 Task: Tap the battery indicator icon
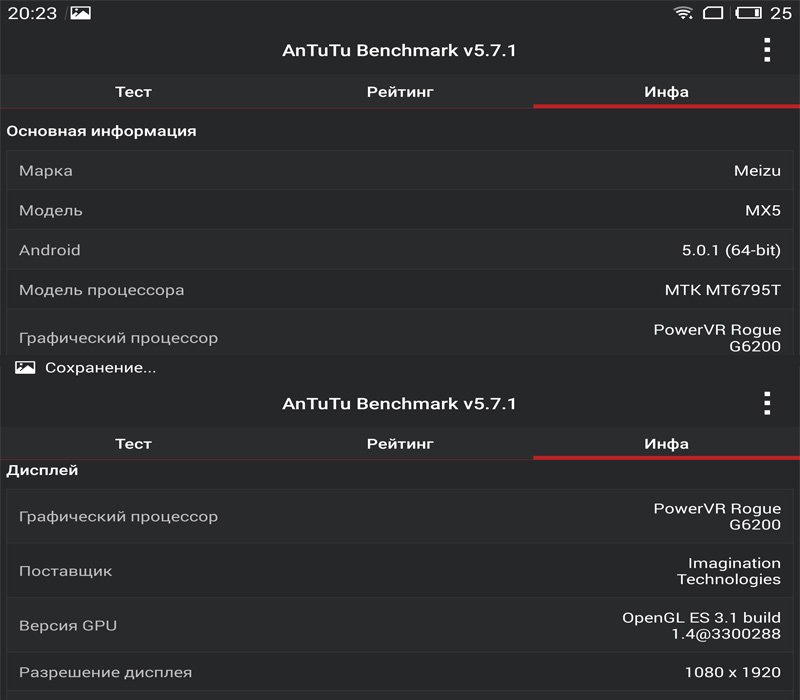(748, 13)
